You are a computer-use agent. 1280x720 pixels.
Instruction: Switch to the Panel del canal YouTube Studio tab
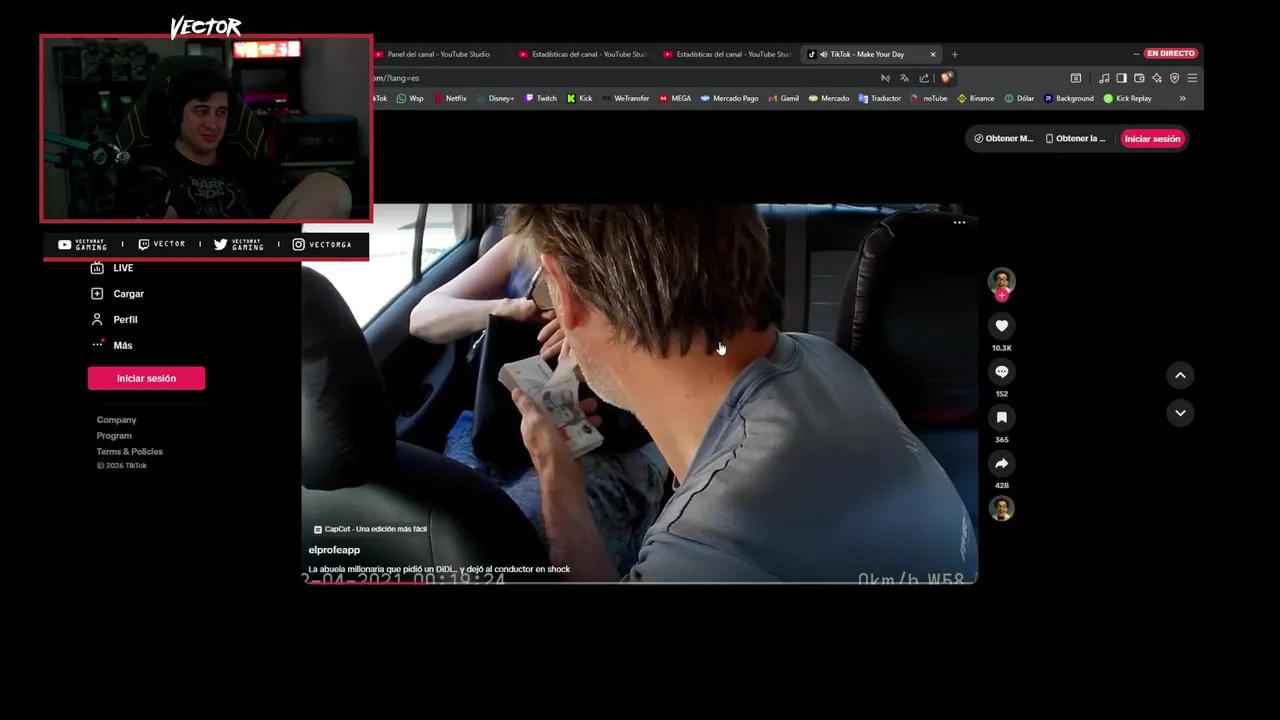pyautogui.click(x=438, y=54)
